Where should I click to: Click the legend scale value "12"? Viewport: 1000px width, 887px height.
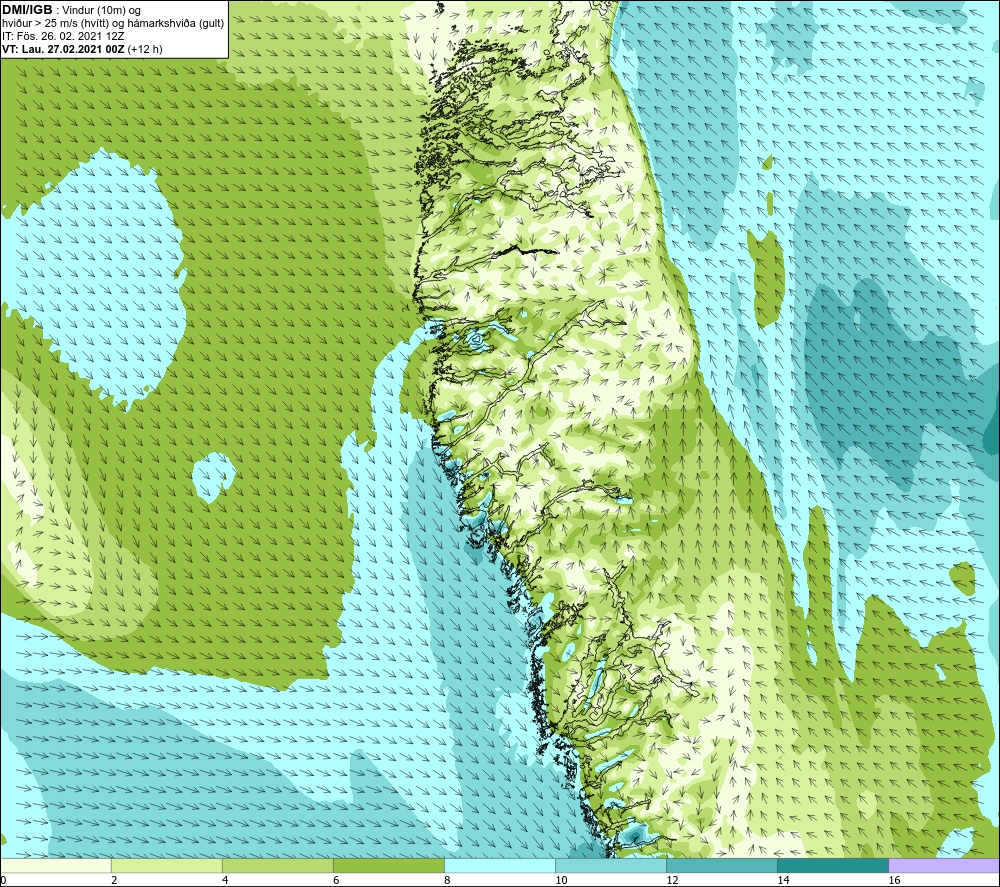(x=672, y=880)
